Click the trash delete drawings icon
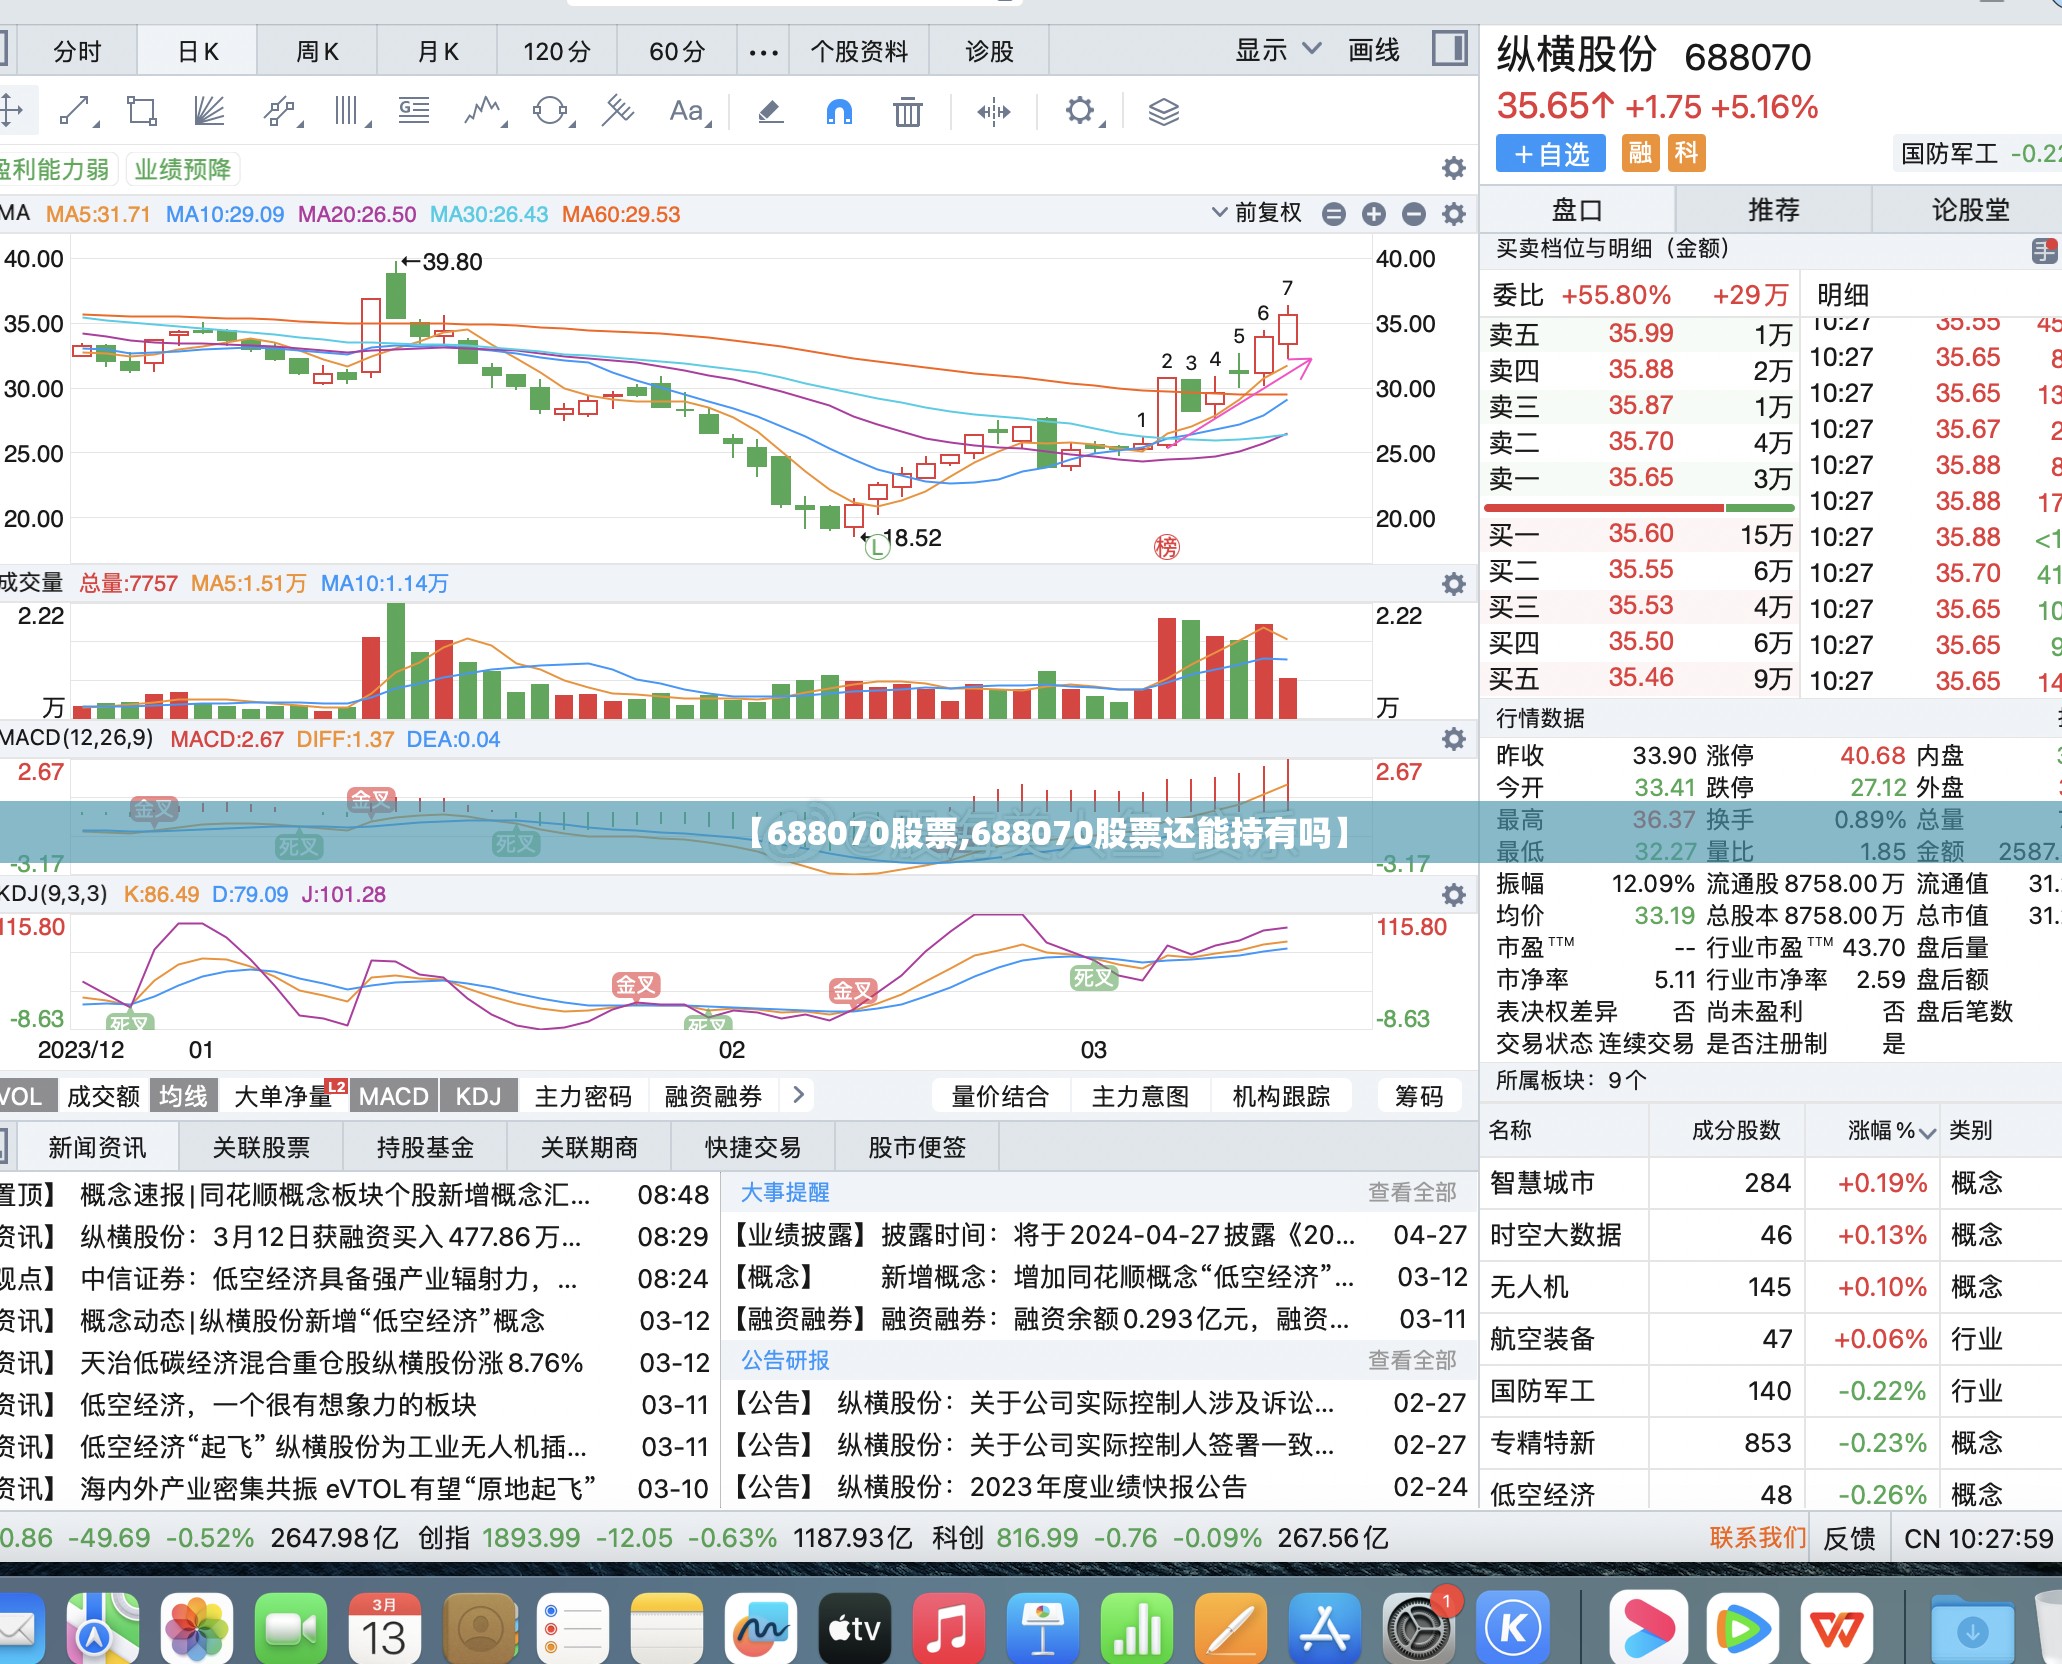 tap(907, 111)
